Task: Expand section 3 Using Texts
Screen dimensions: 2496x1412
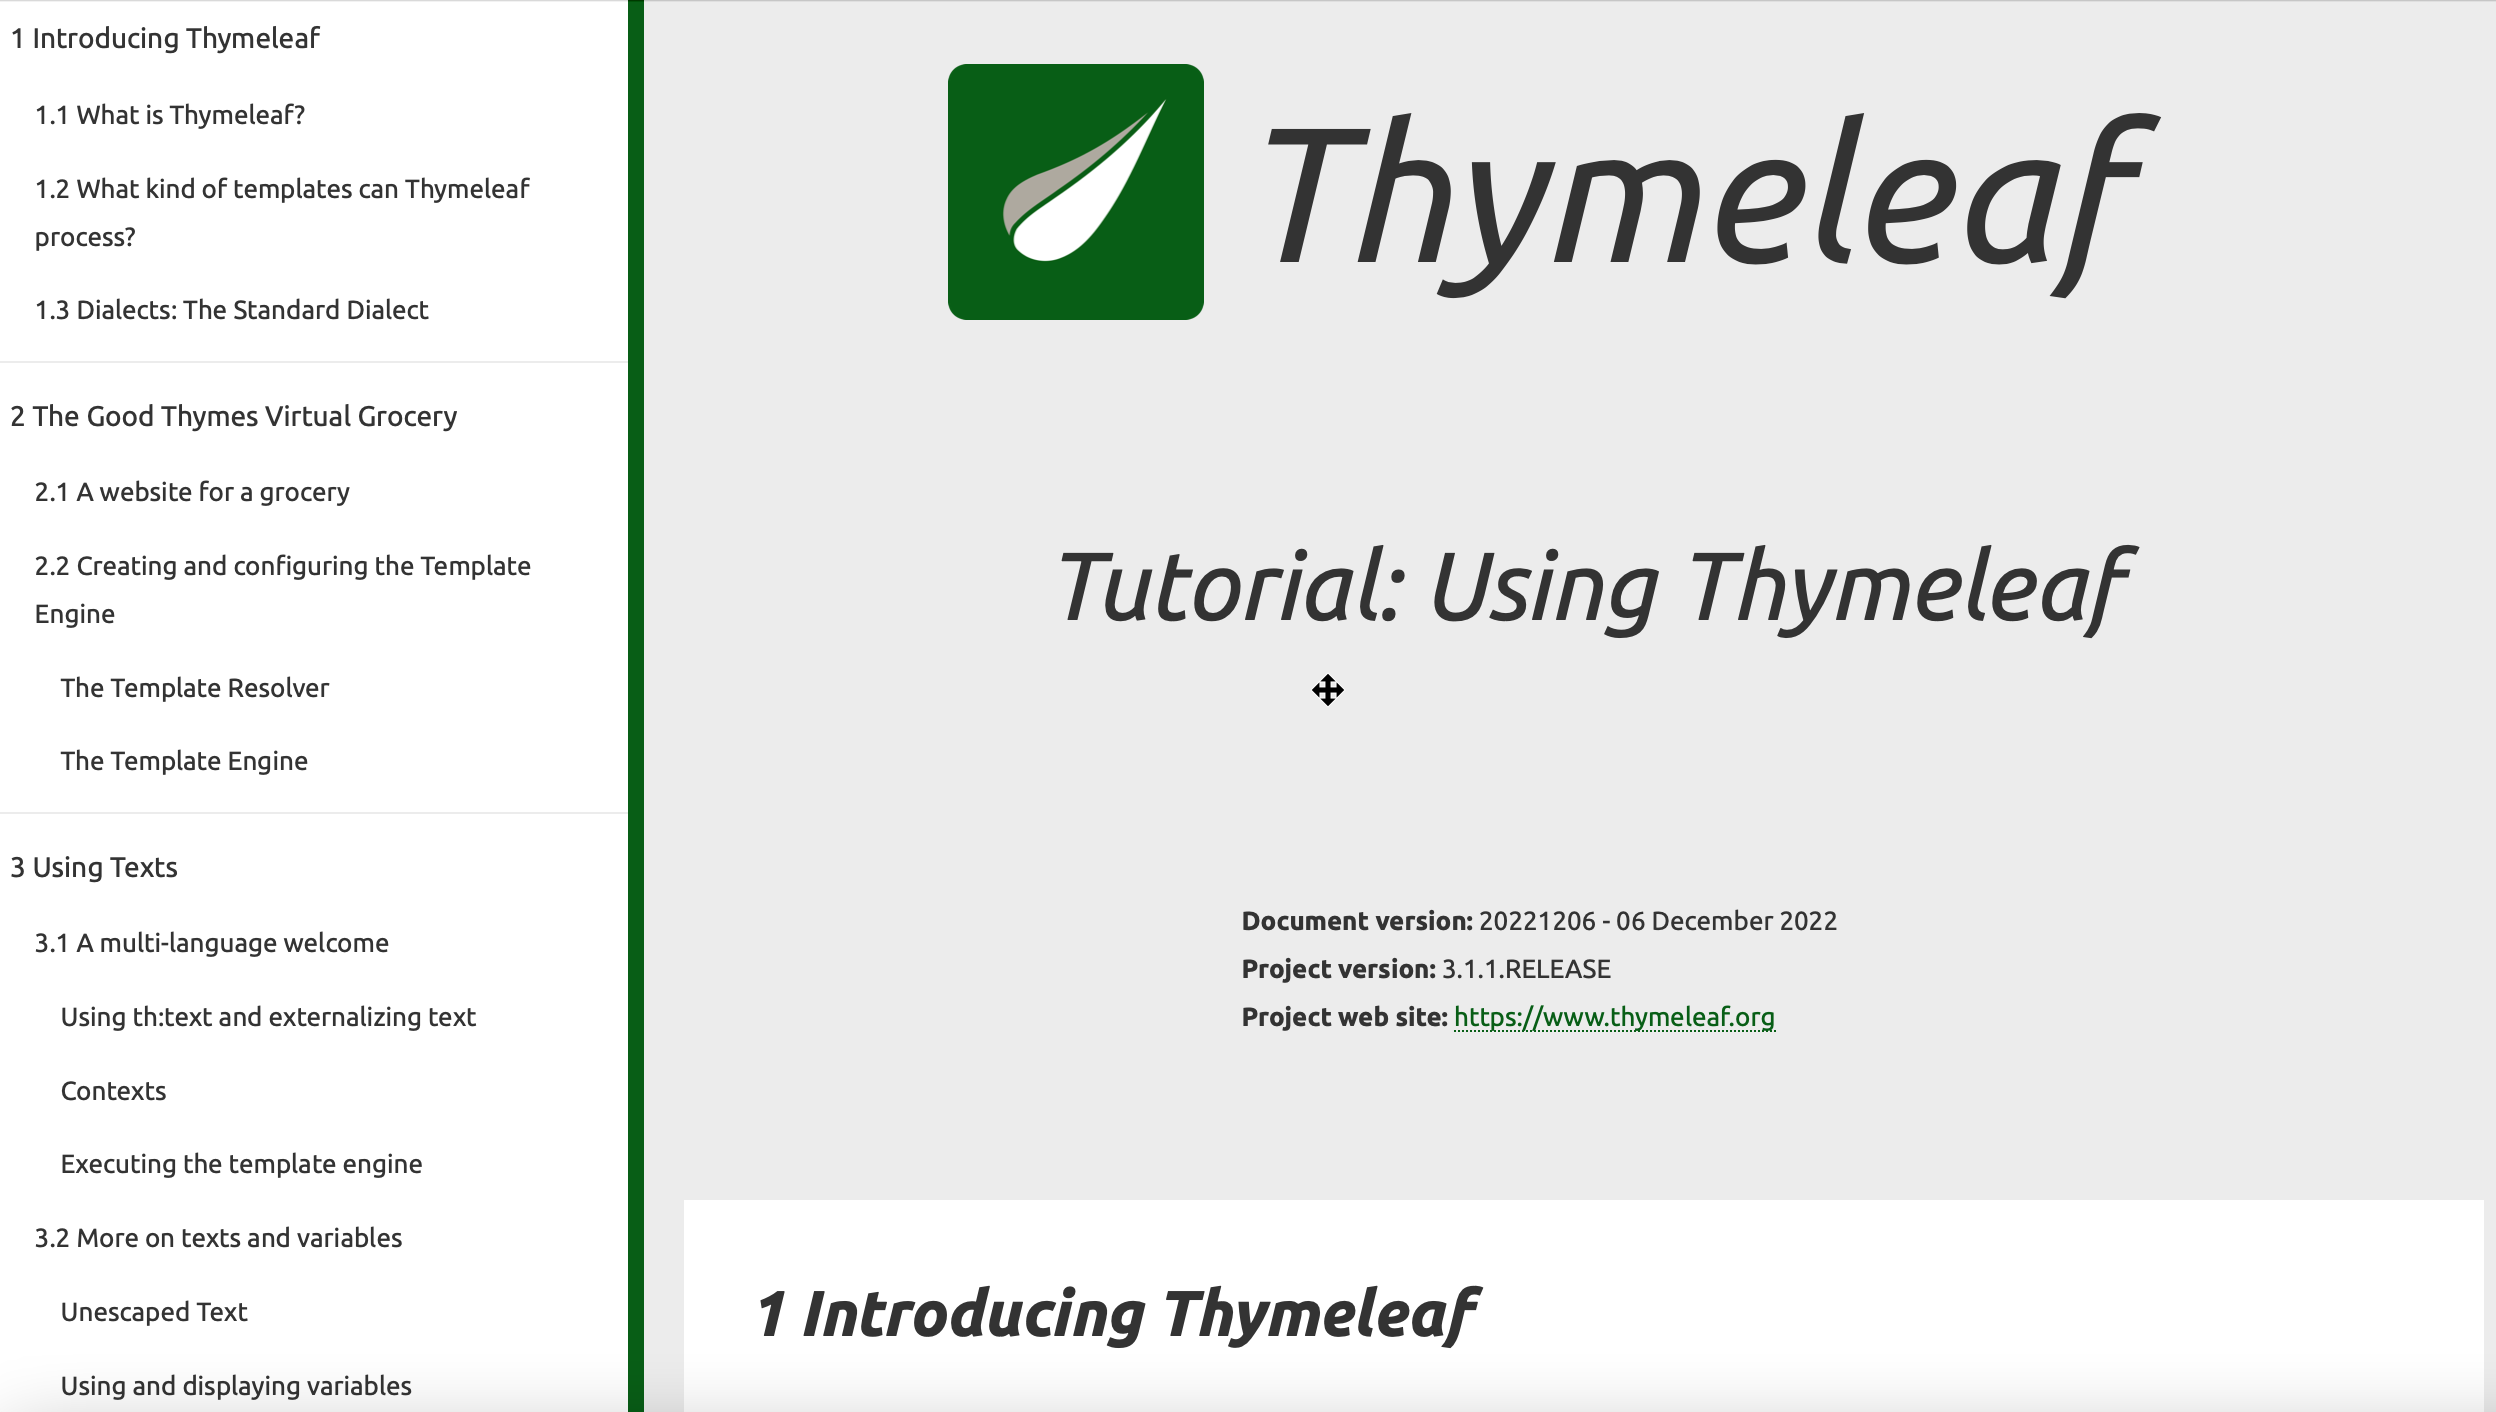Action: (x=93, y=865)
